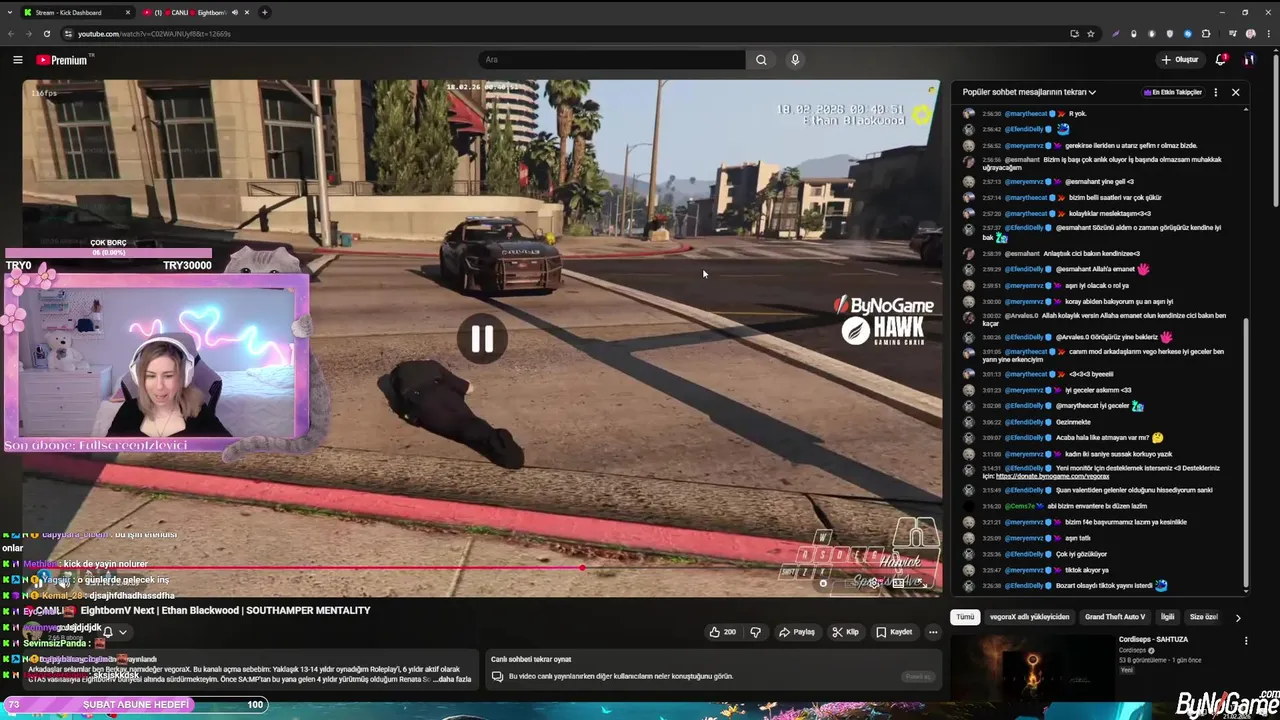Click Canlı sohbeti tekrar oynat heading
This screenshot has height=720, width=1280.
pos(531,659)
